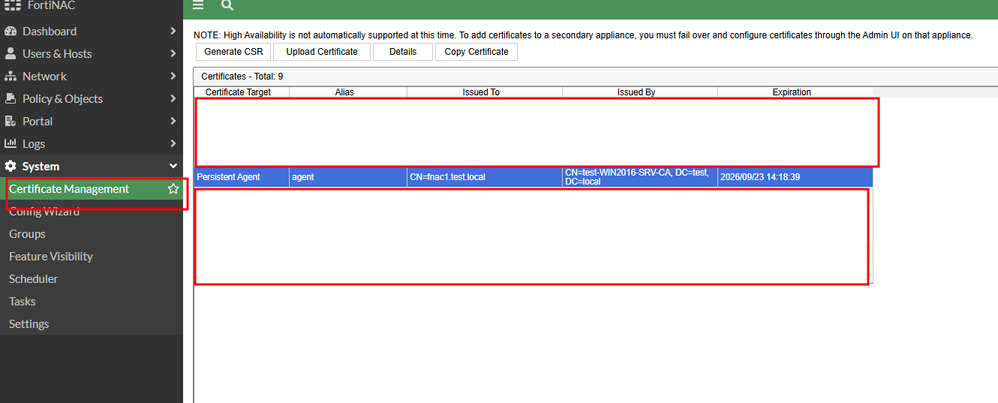Click the Policy & Objects icon
The height and width of the screenshot is (403, 998).
(x=10, y=99)
